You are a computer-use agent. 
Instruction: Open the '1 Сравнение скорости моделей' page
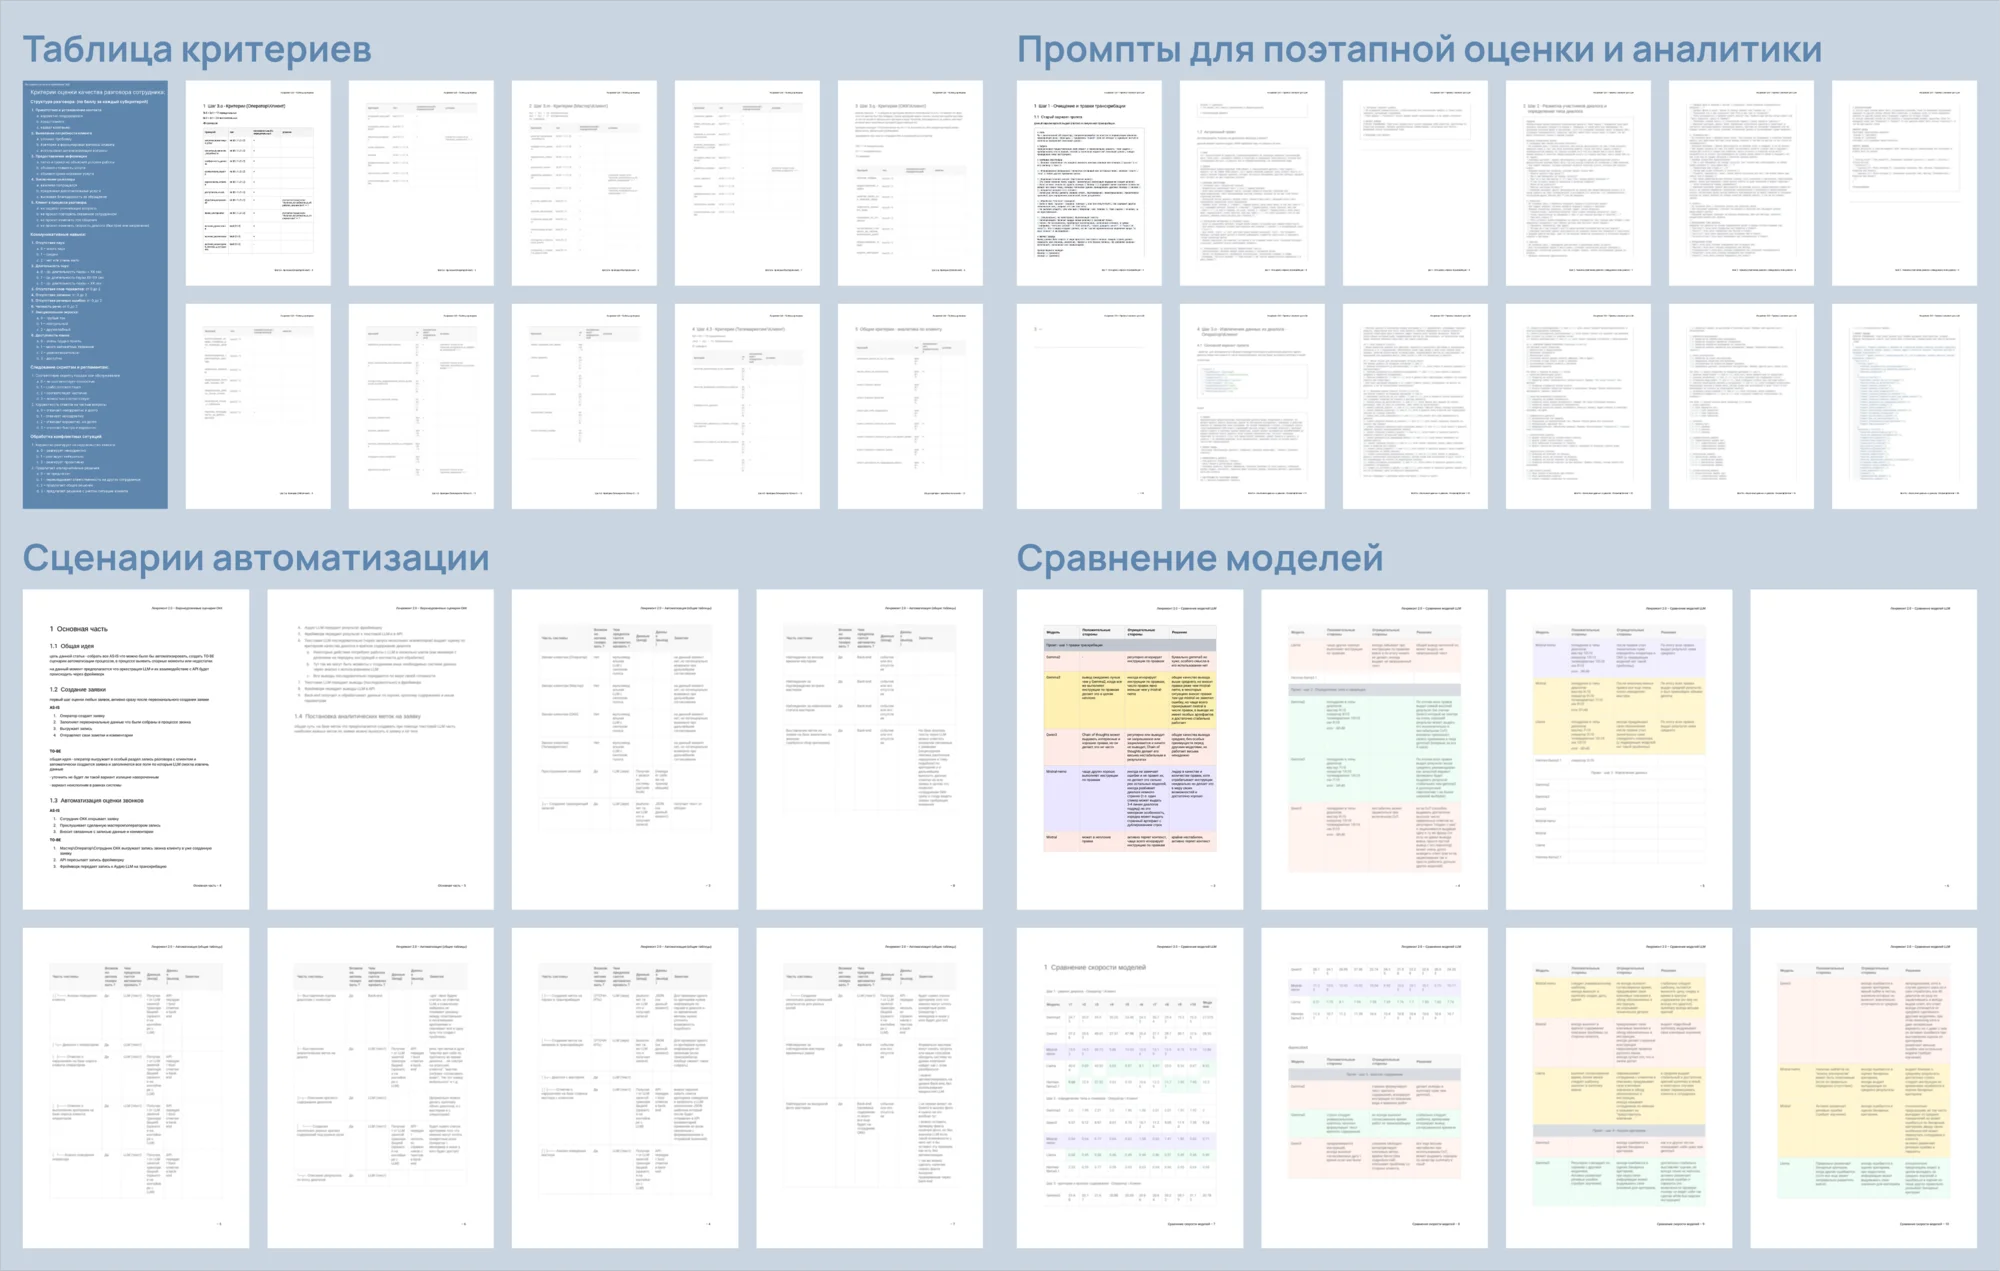1130,1087
